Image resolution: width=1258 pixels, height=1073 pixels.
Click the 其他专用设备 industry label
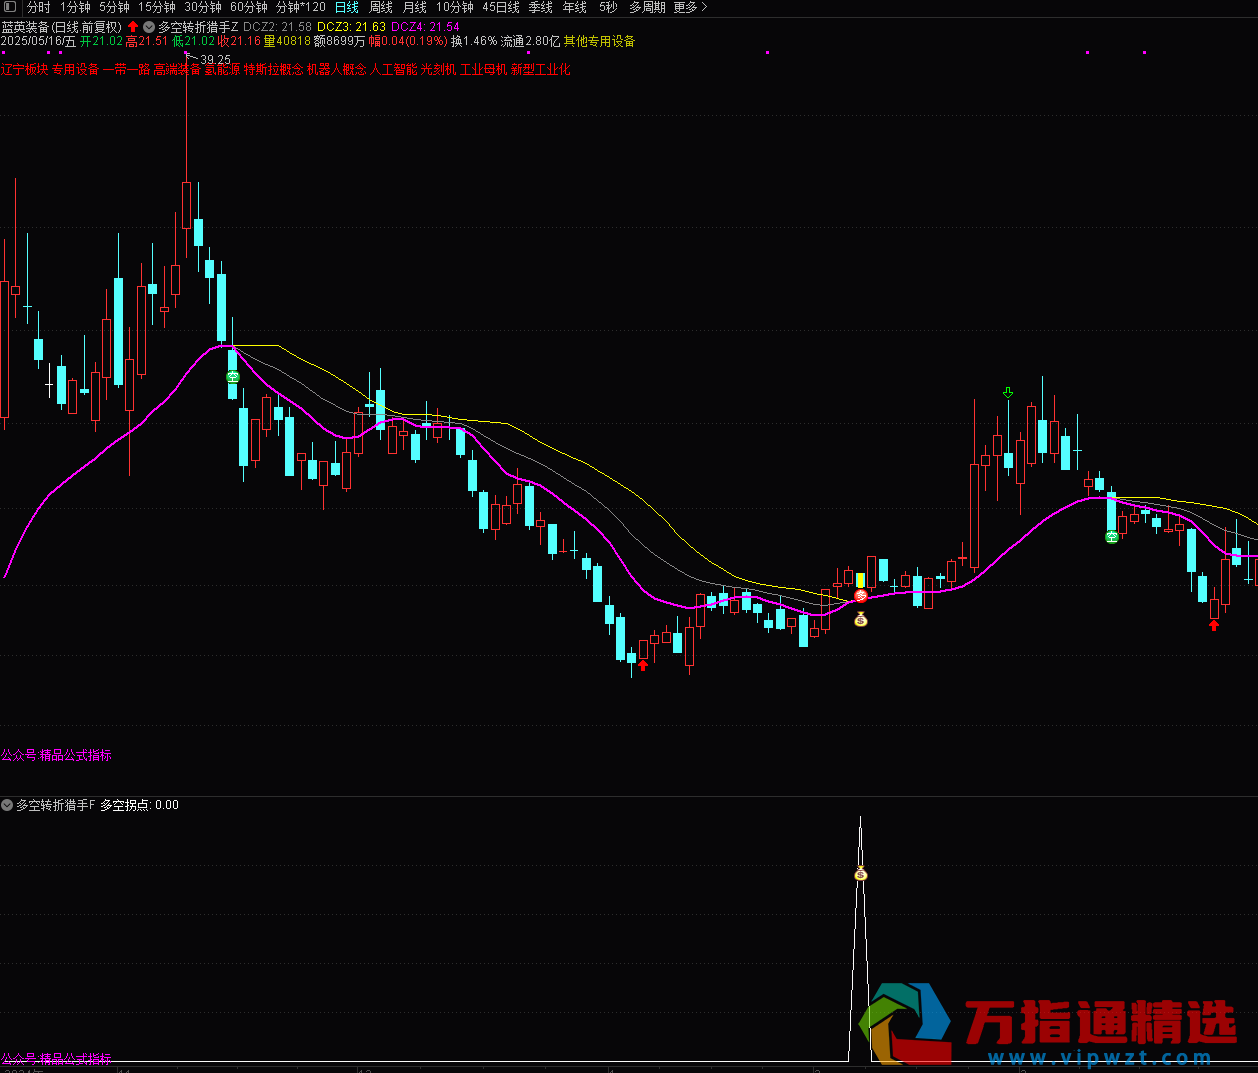tap(599, 41)
